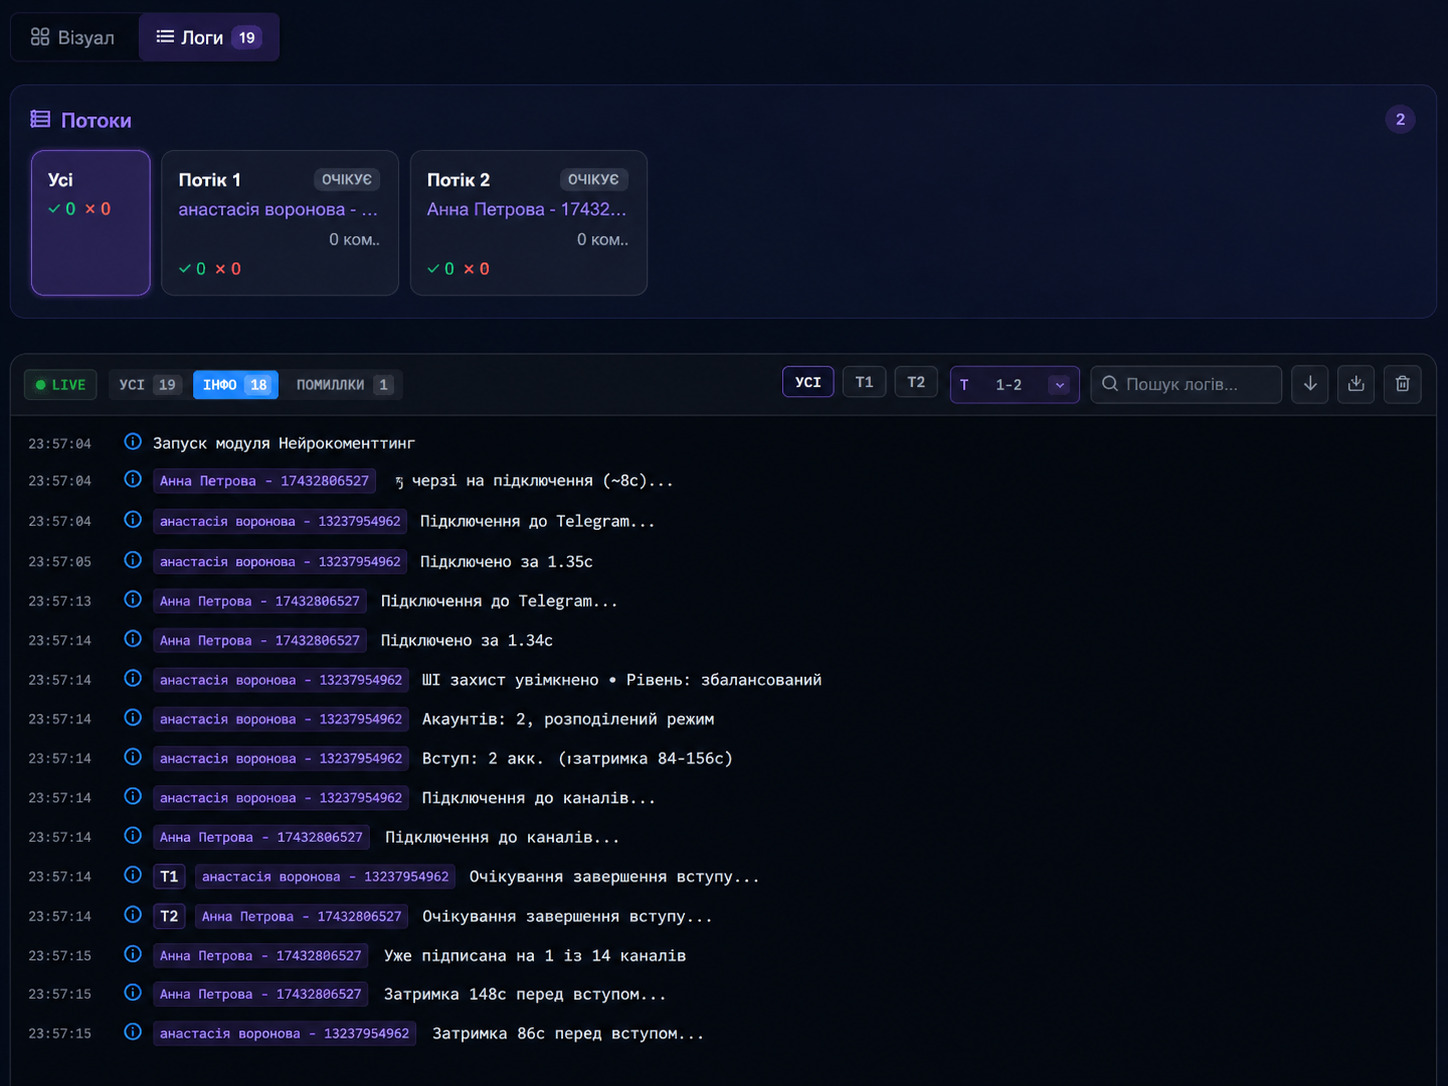Click the list icon on Логи tab

coord(165,37)
